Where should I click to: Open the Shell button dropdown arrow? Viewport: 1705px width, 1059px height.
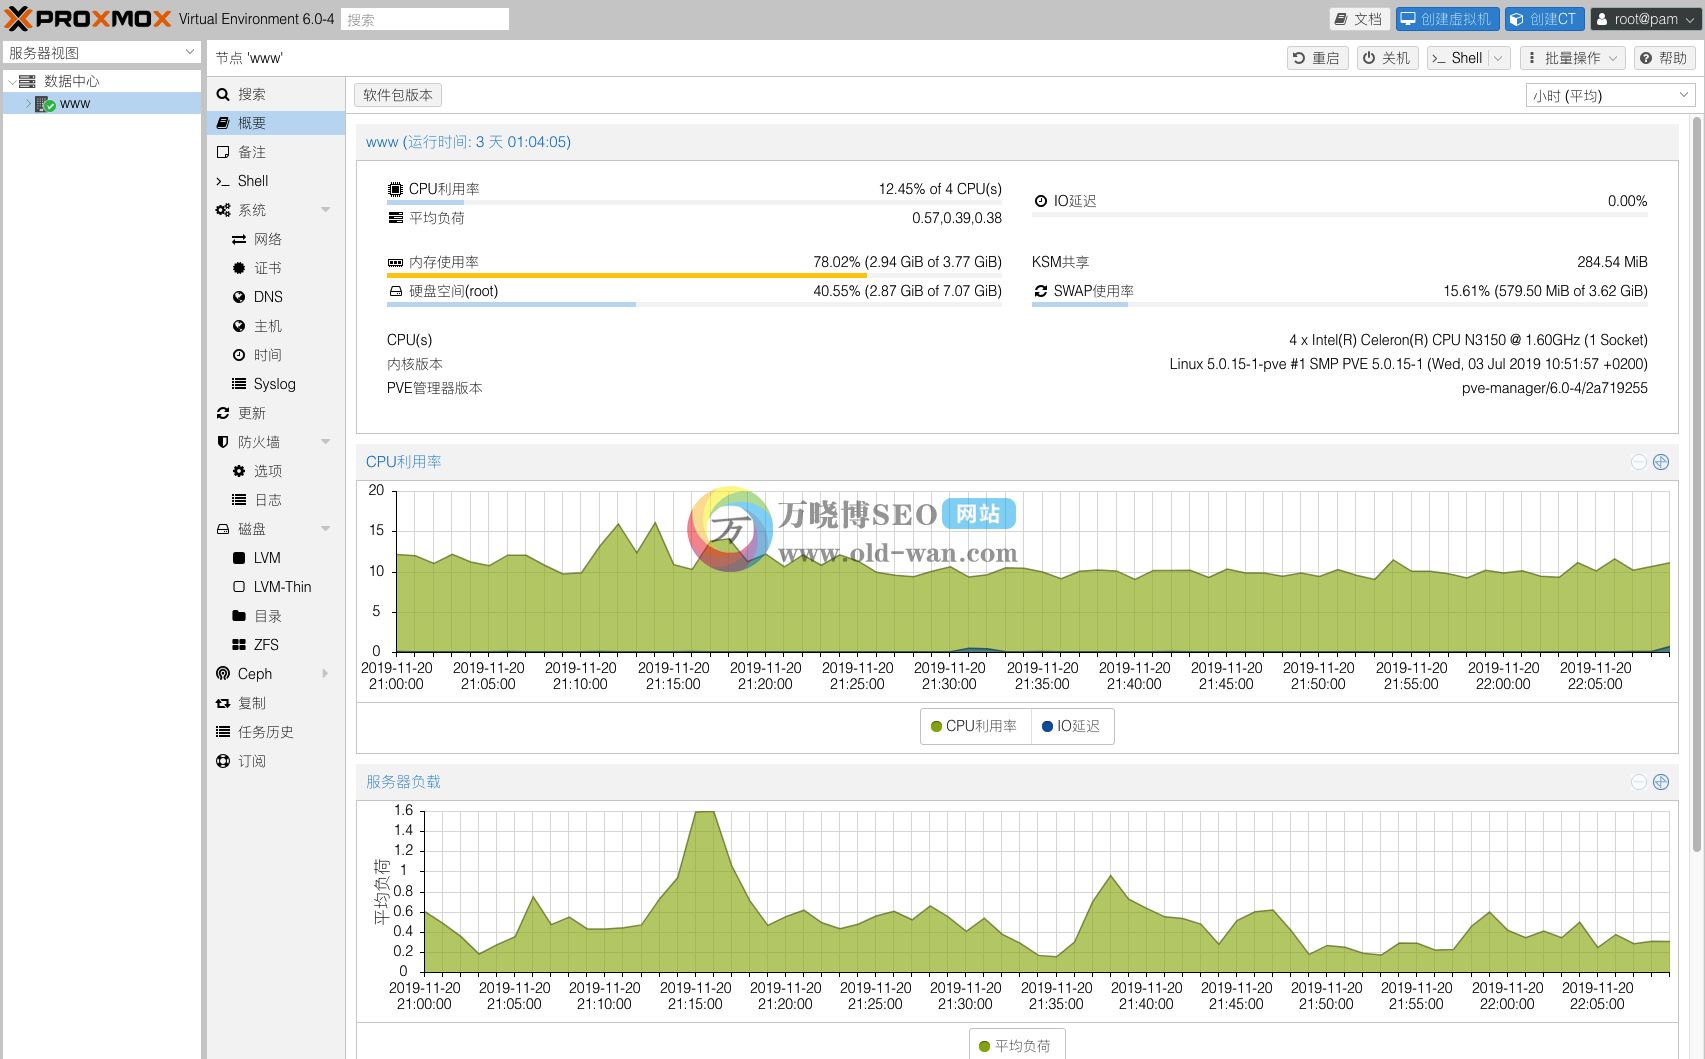(1498, 58)
